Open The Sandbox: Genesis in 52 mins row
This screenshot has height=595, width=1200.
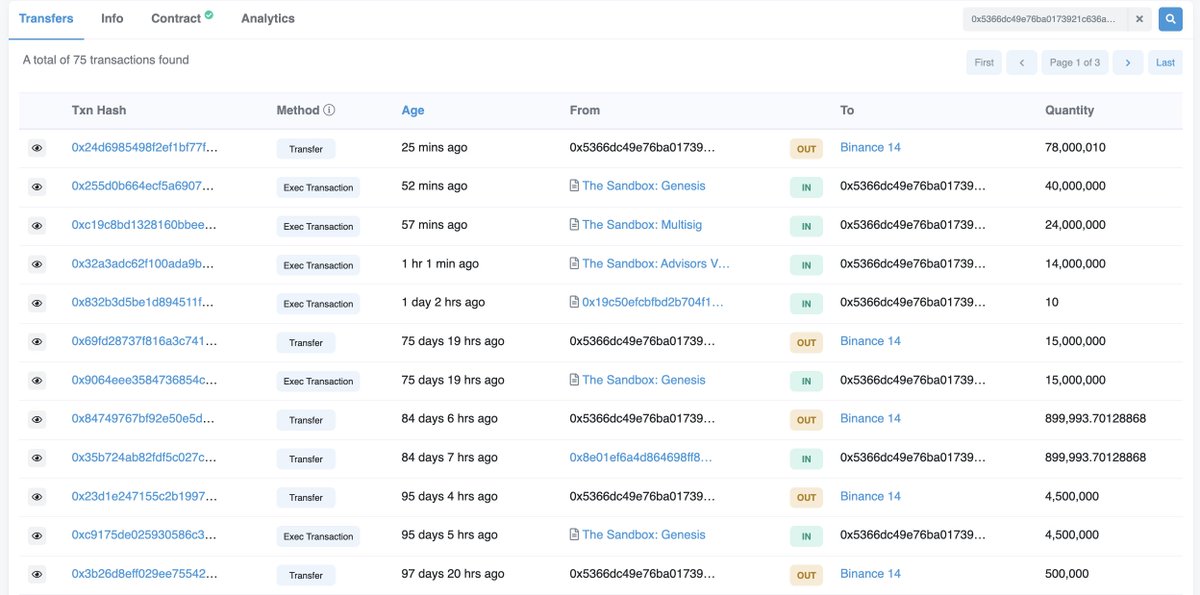(643, 186)
